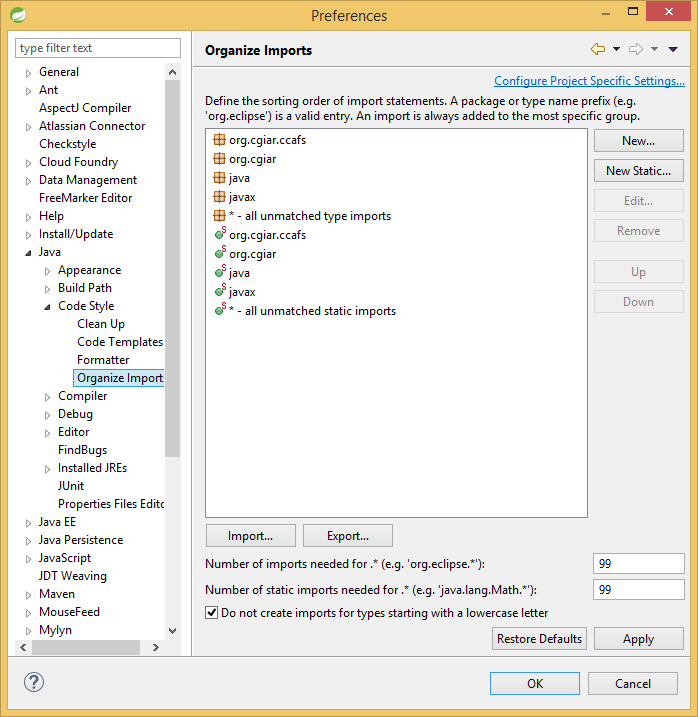Viewport: 698px width, 717px height.
Task: Open FreeMarker Editor preferences
Action: point(86,198)
